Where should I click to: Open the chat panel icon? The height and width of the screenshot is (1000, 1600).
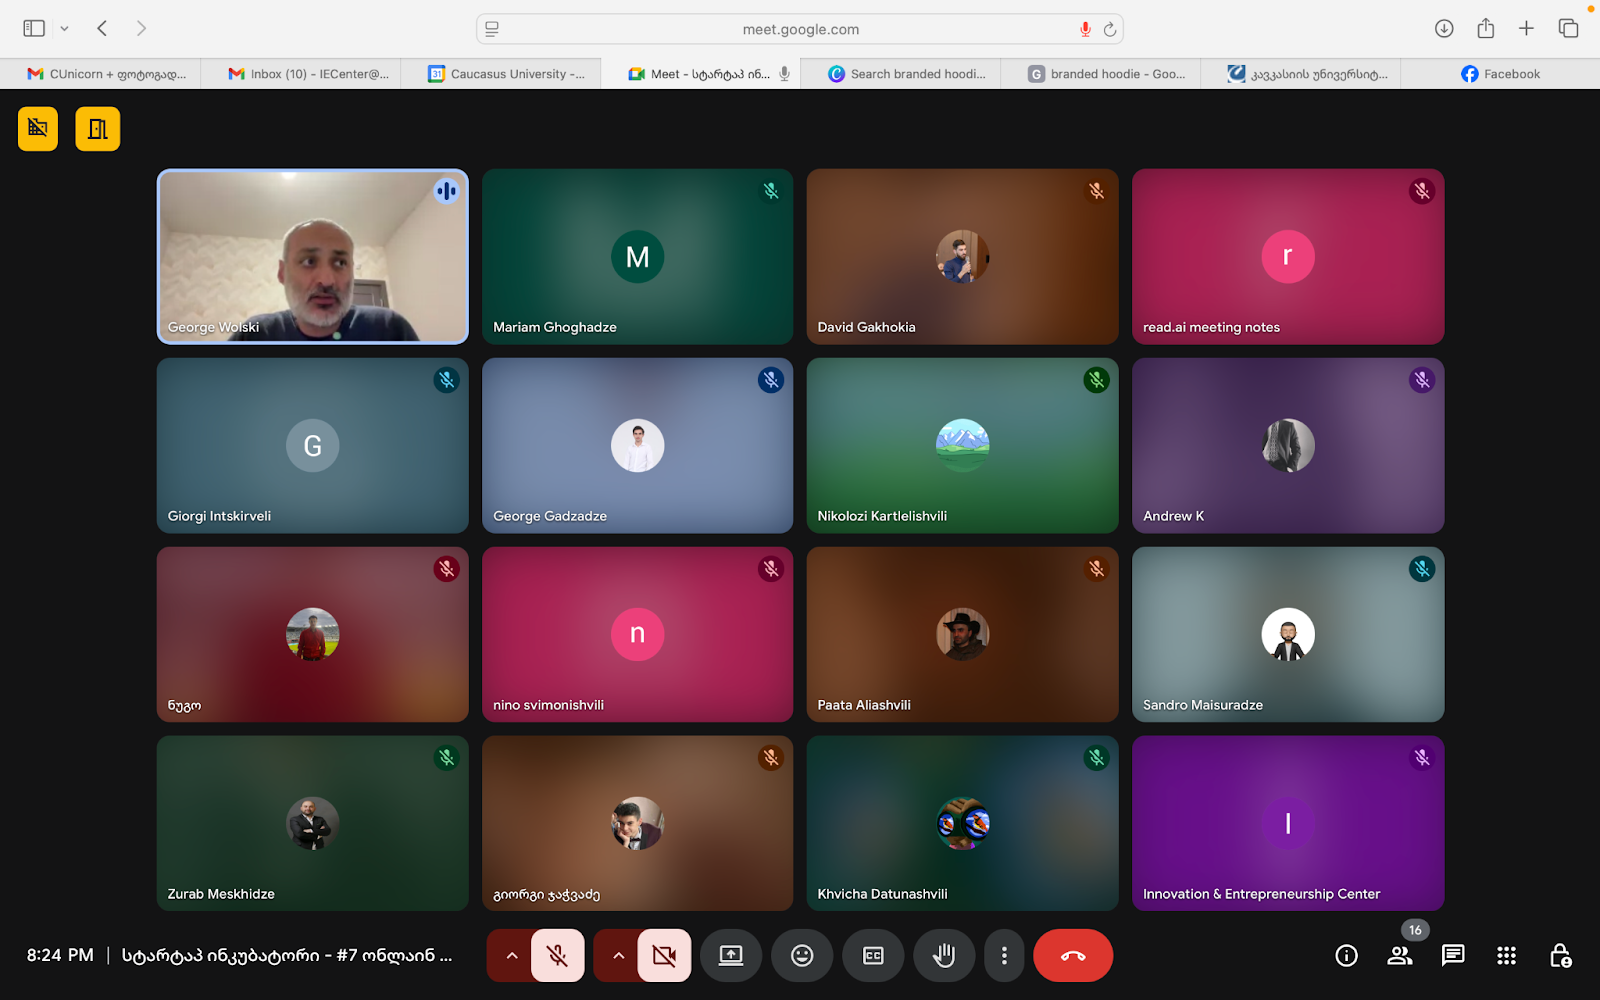point(1453,956)
